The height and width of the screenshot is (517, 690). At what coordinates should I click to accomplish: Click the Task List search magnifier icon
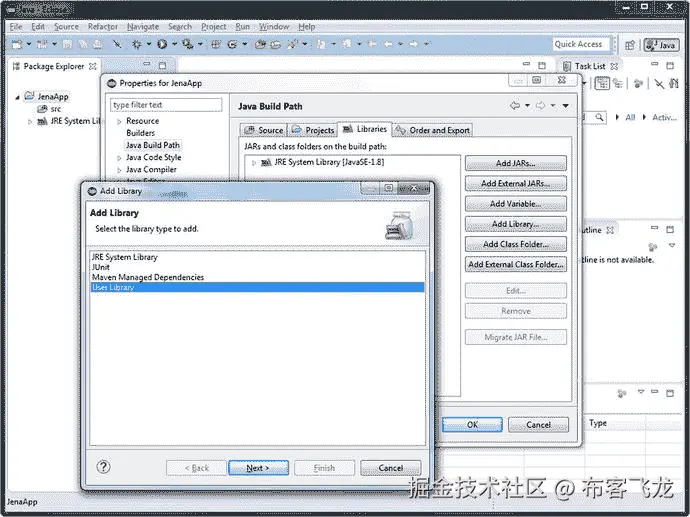click(599, 117)
